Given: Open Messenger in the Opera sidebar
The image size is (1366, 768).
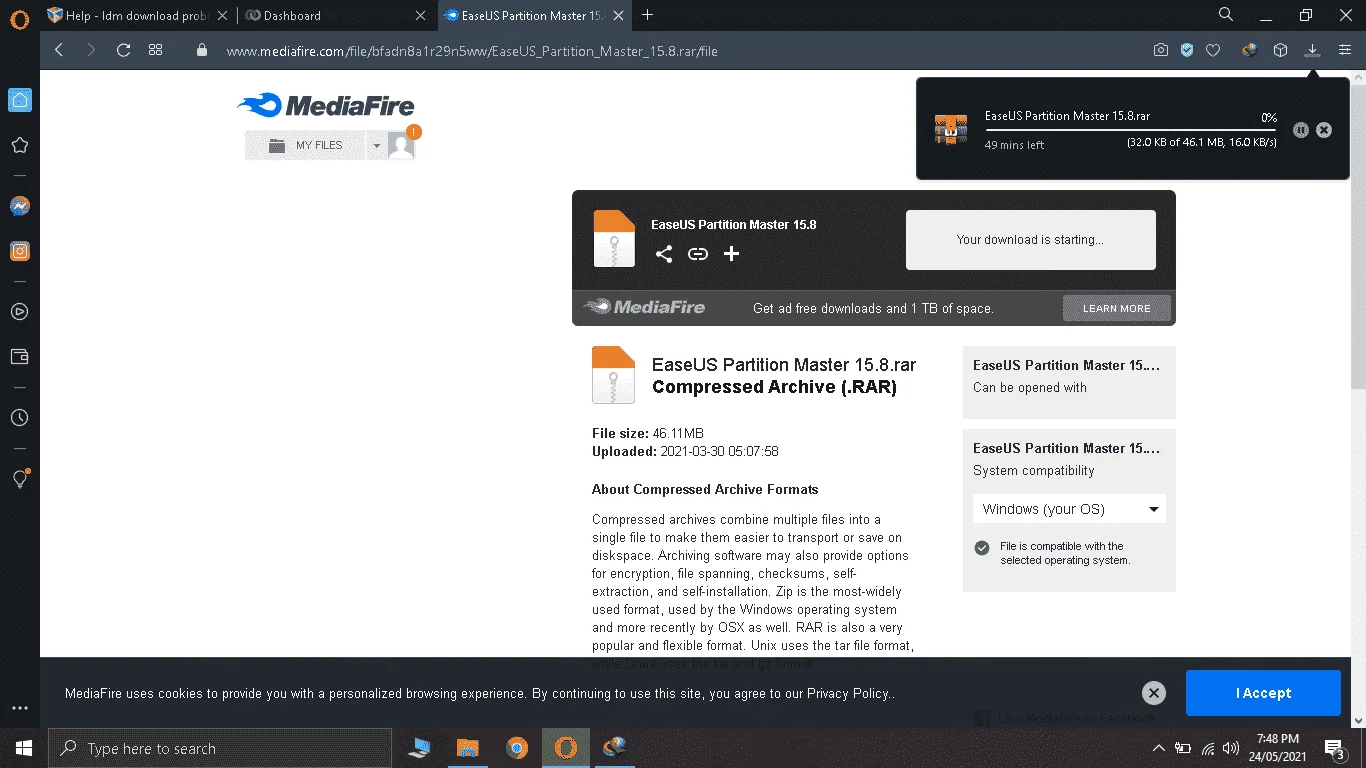Looking at the screenshot, I should [x=20, y=206].
